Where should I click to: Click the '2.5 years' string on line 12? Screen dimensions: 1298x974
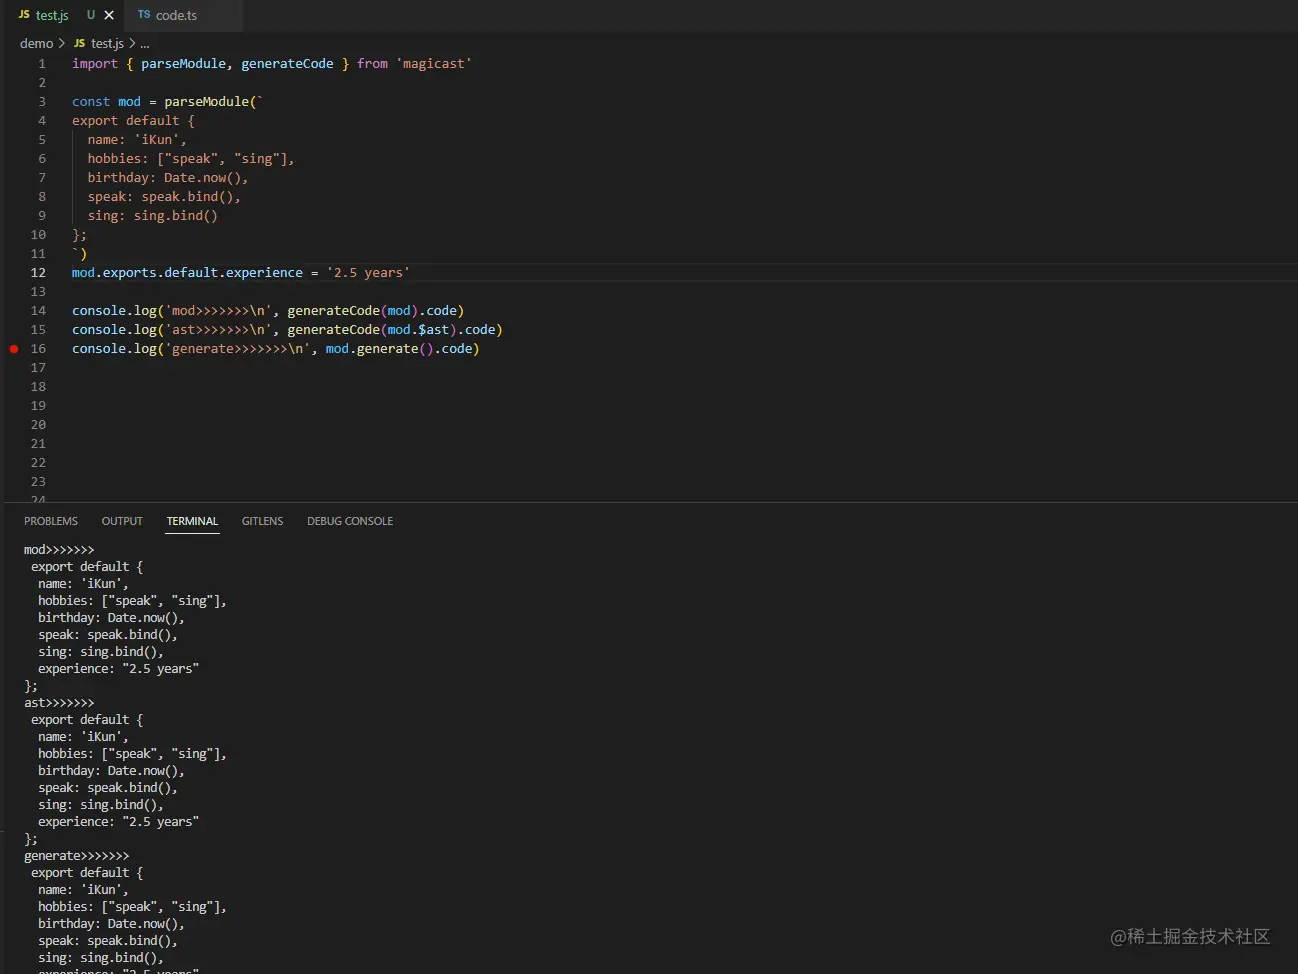[368, 273]
